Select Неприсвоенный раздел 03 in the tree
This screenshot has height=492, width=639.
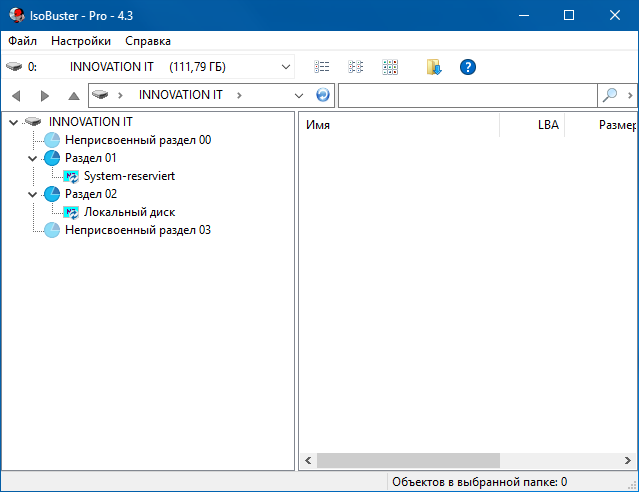[x=138, y=230]
